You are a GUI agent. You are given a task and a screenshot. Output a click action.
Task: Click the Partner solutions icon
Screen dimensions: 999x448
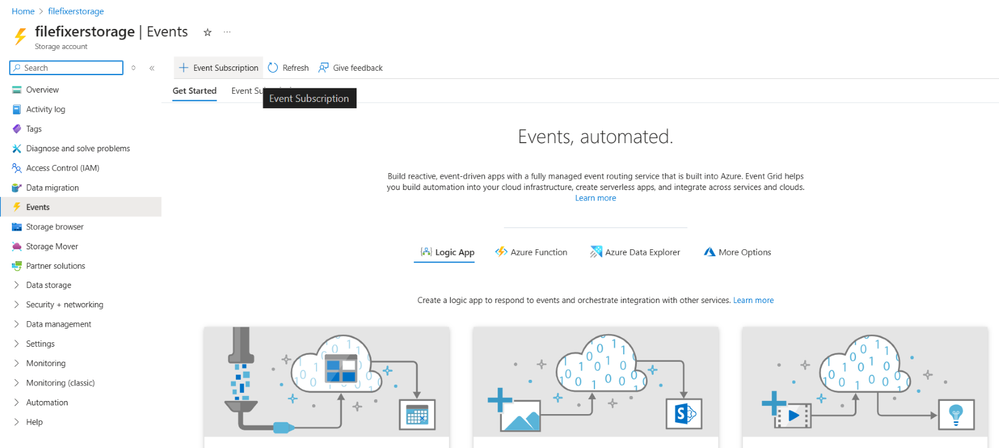coord(17,266)
